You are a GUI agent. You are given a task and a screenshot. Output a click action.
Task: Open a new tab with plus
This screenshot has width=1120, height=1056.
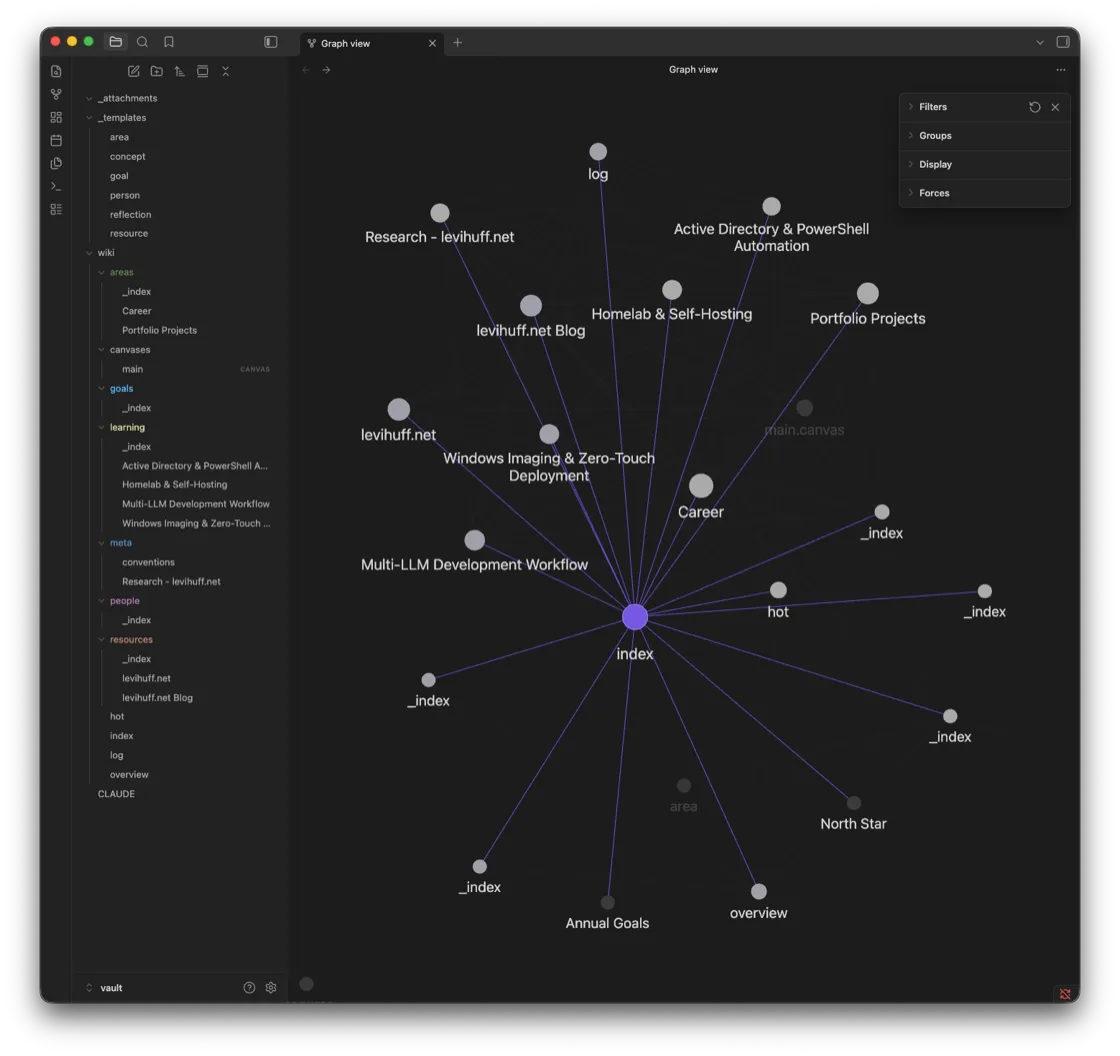click(458, 43)
